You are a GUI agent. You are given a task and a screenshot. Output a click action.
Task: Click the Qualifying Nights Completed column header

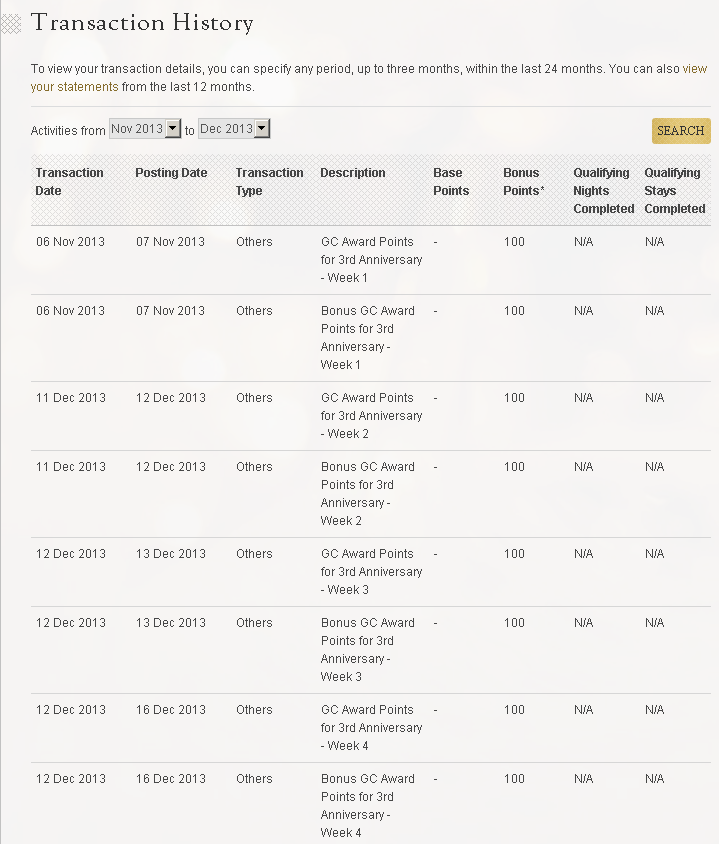603,190
